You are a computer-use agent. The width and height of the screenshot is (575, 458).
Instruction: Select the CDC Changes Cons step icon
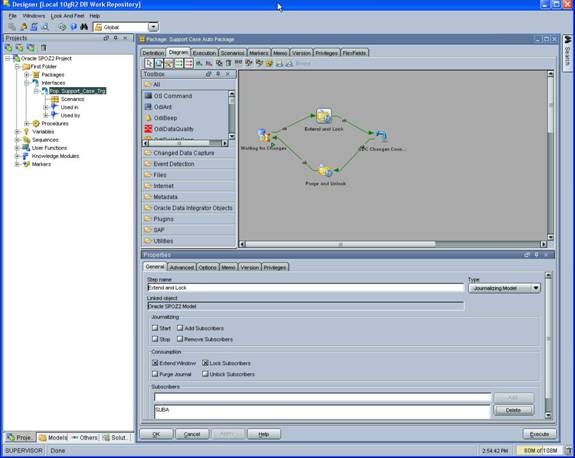click(381, 136)
